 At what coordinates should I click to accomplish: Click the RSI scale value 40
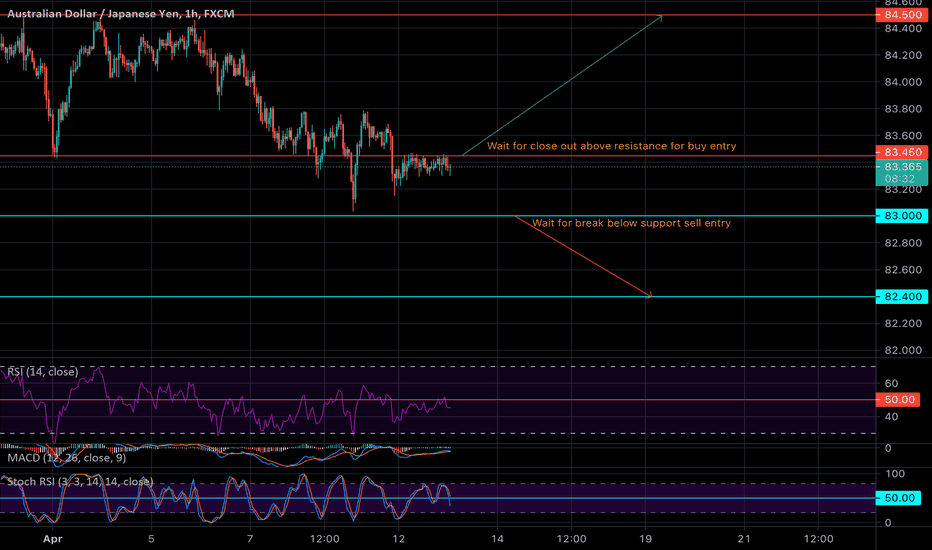pyautogui.click(x=891, y=417)
